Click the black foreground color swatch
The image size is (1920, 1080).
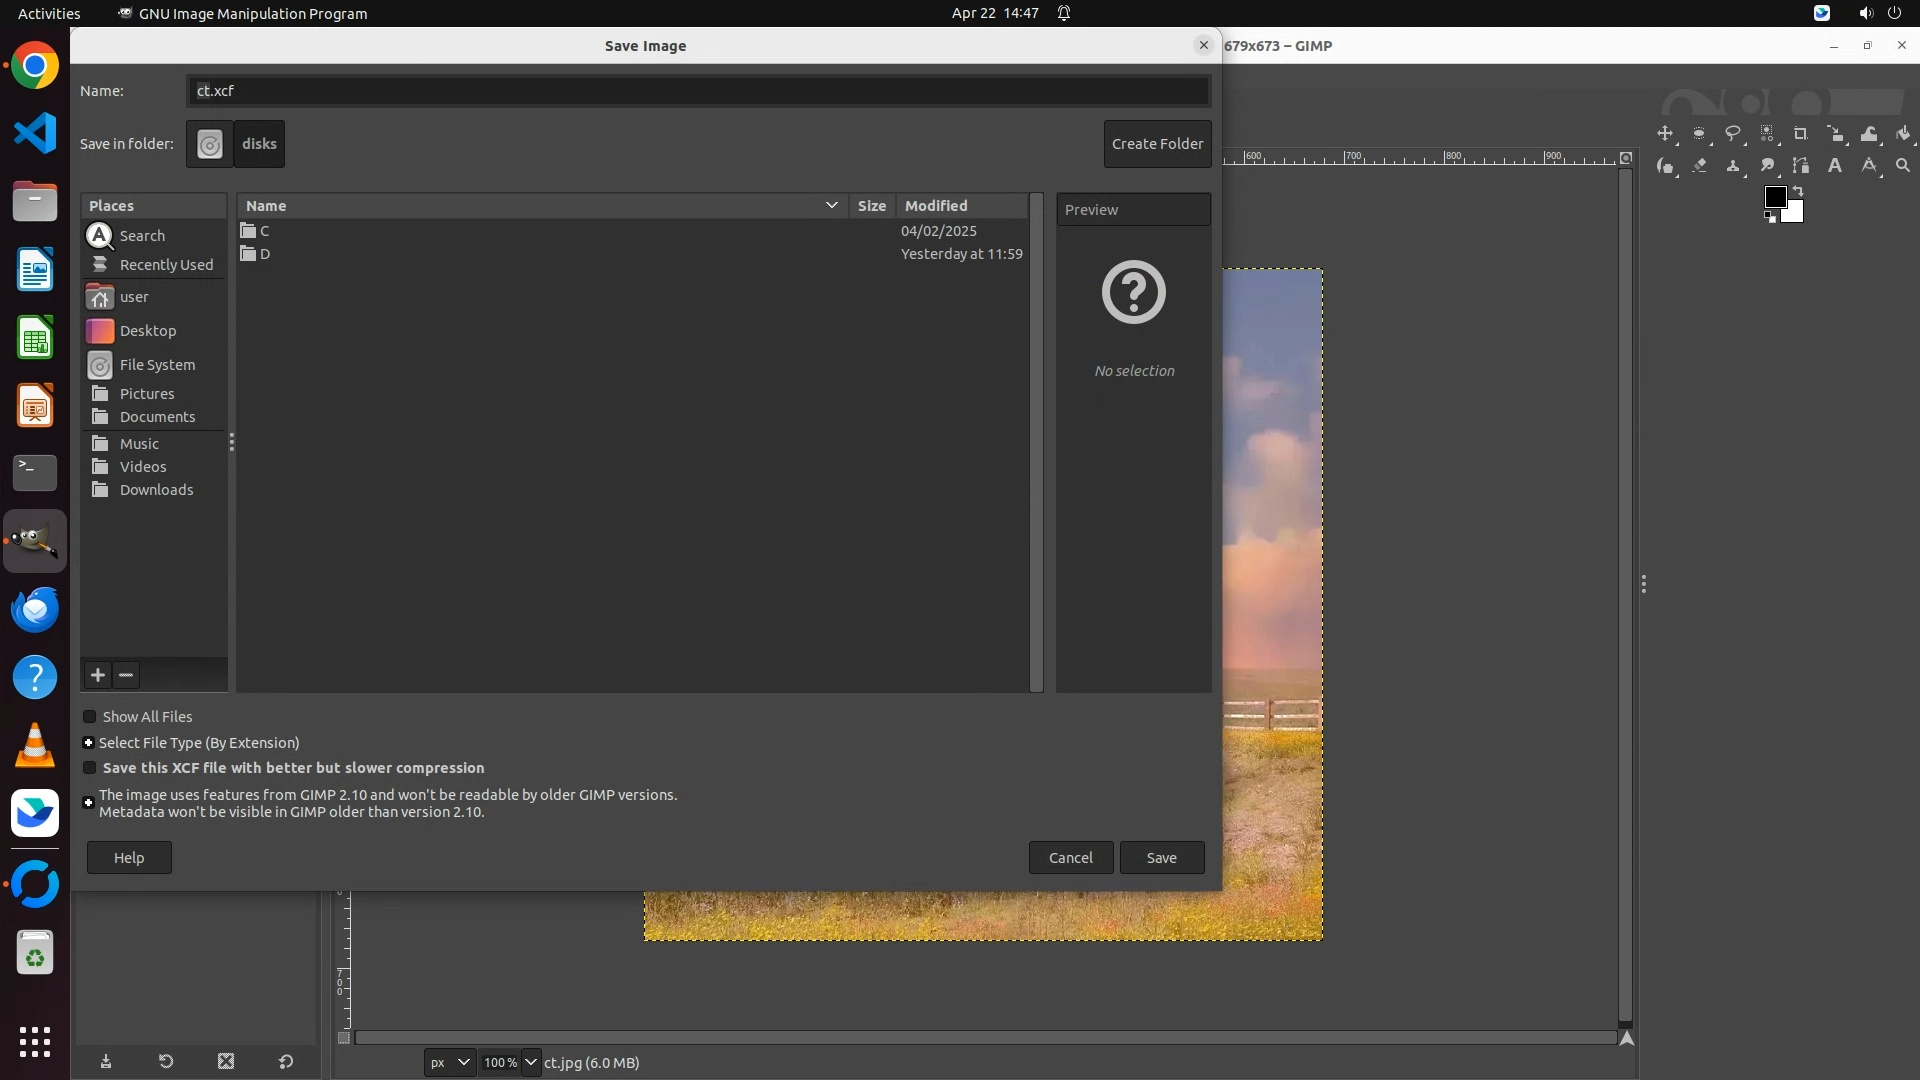1774,196
